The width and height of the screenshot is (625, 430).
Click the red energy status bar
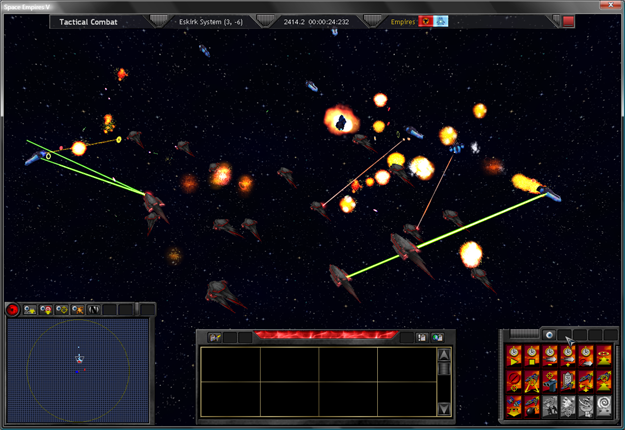pos(326,335)
